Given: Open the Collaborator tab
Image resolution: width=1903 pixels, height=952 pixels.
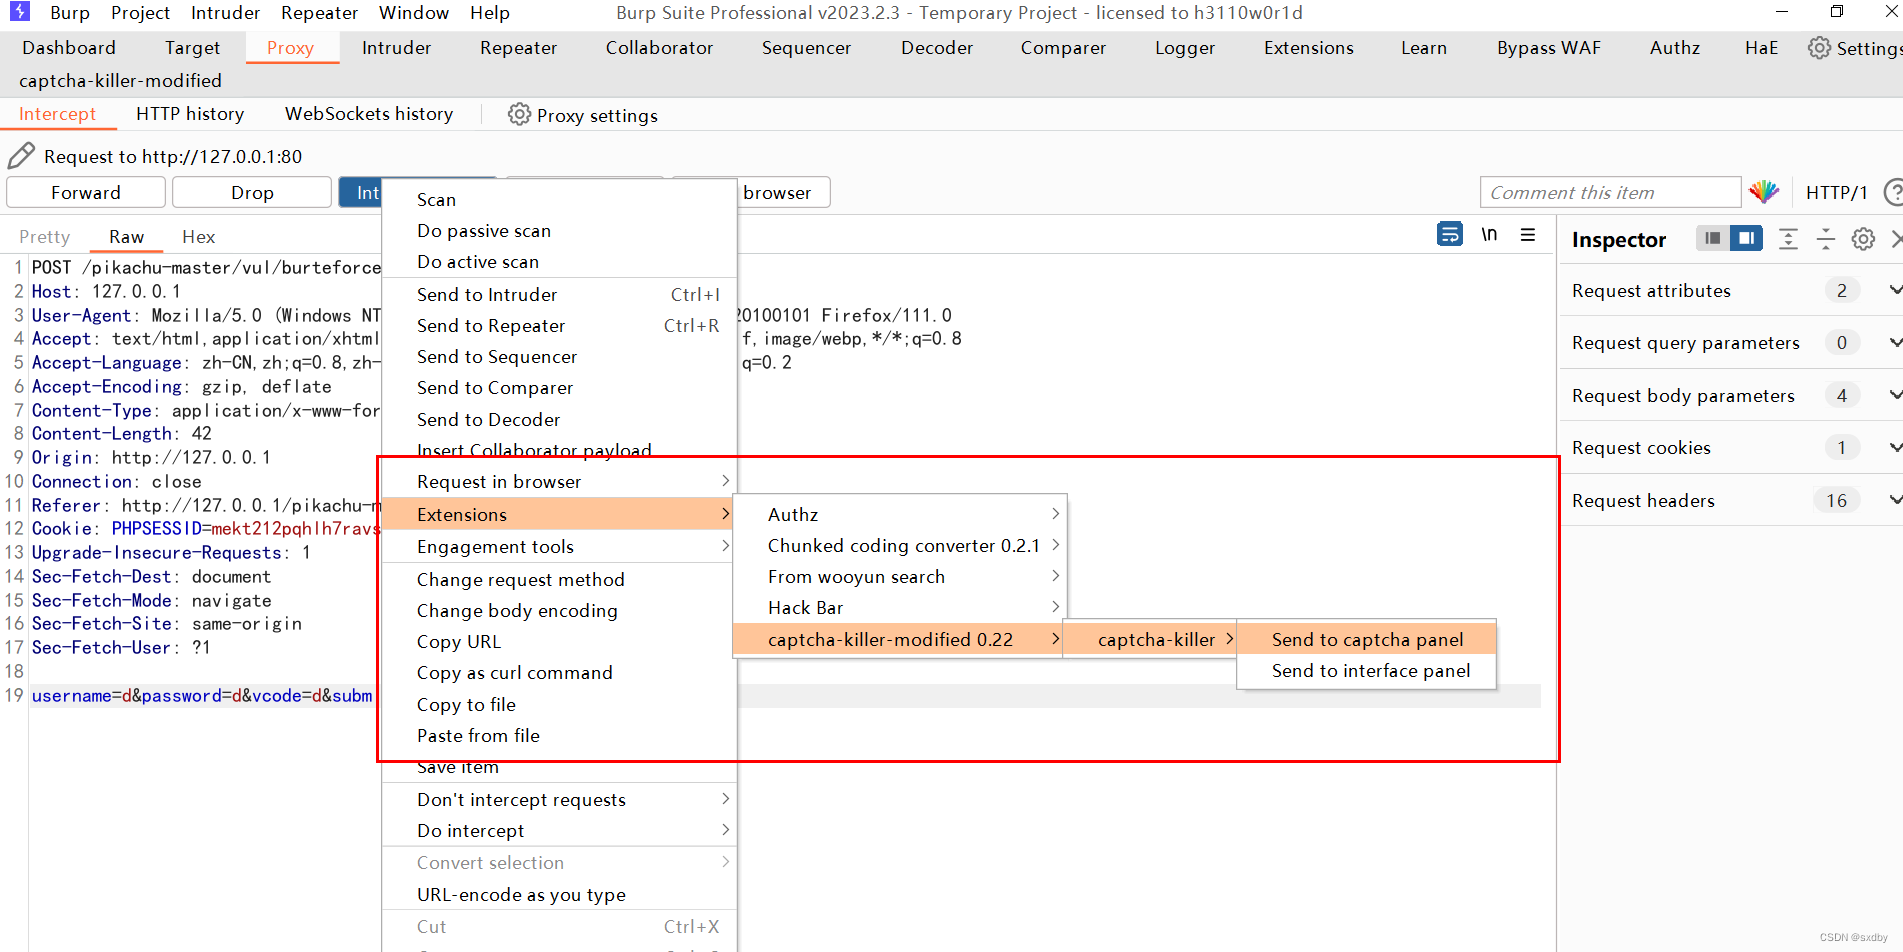Looking at the screenshot, I should [659, 47].
